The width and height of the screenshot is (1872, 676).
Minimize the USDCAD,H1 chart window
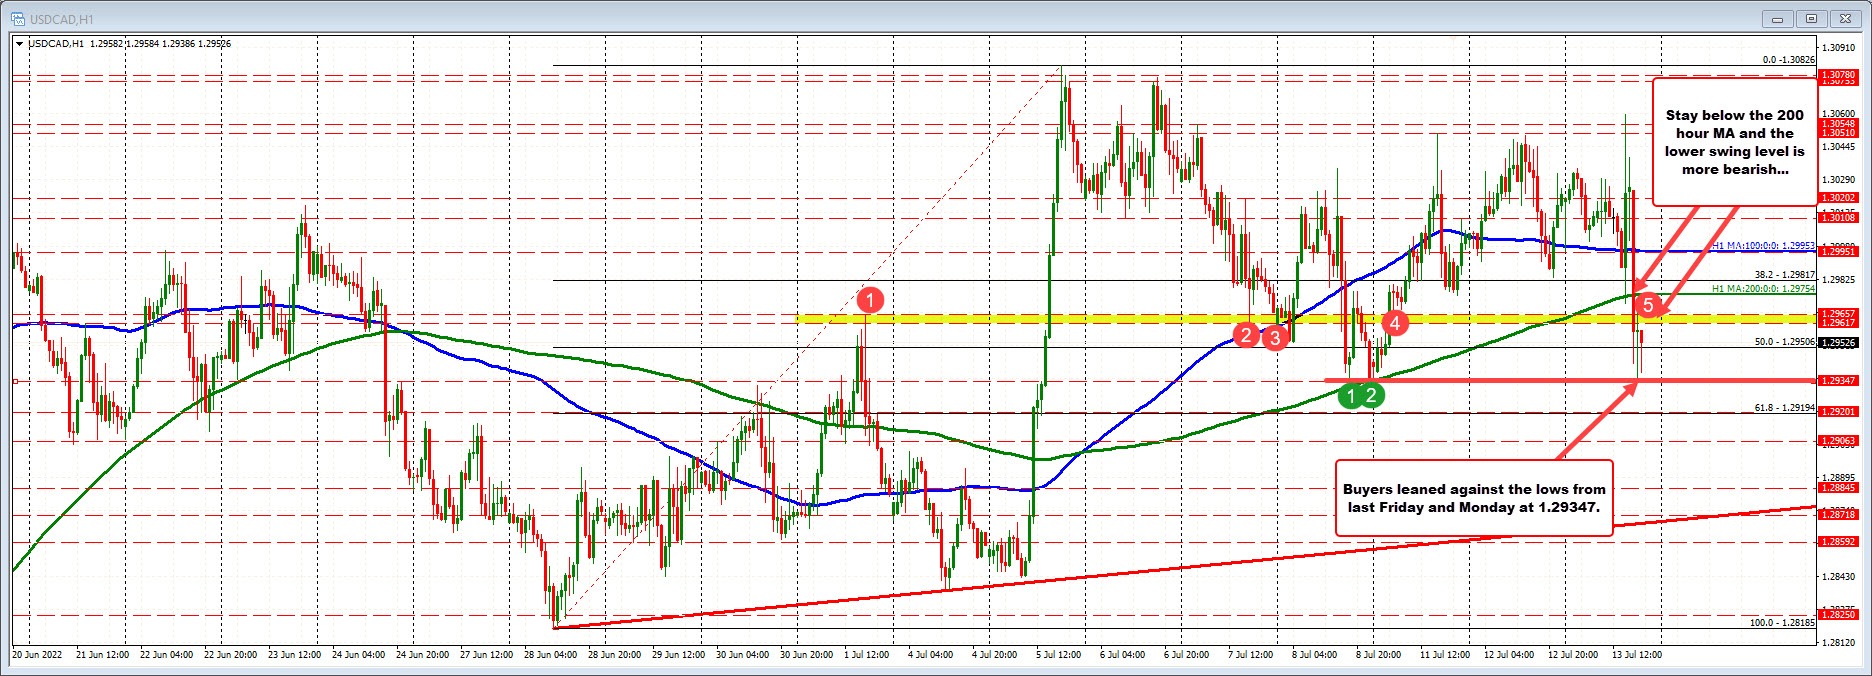(1779, 18)
